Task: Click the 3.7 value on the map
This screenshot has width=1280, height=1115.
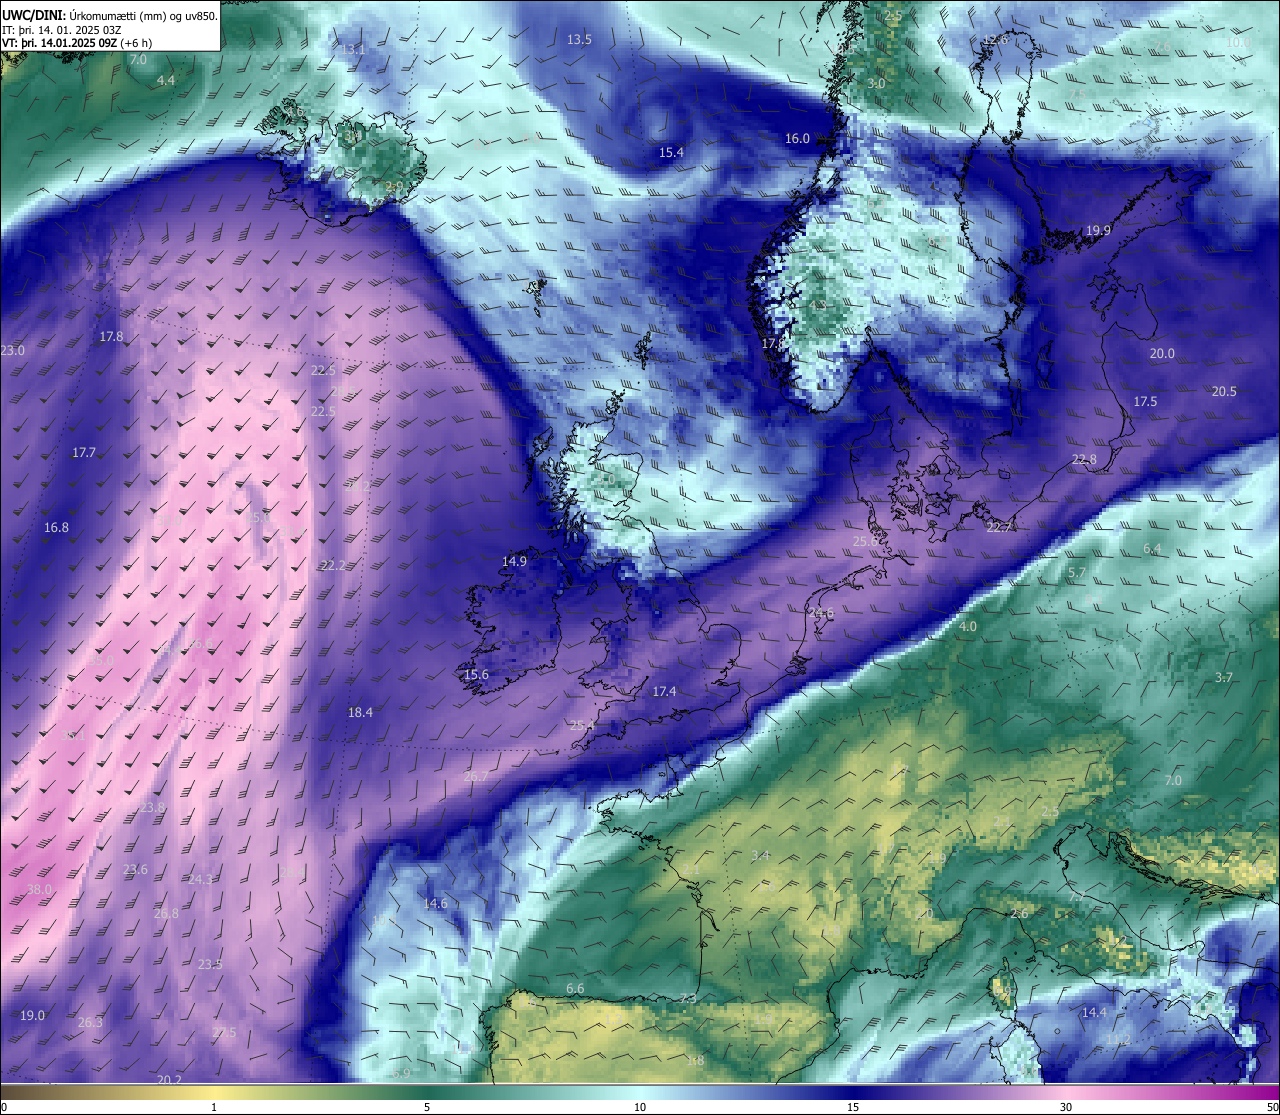Action: 1224,678
